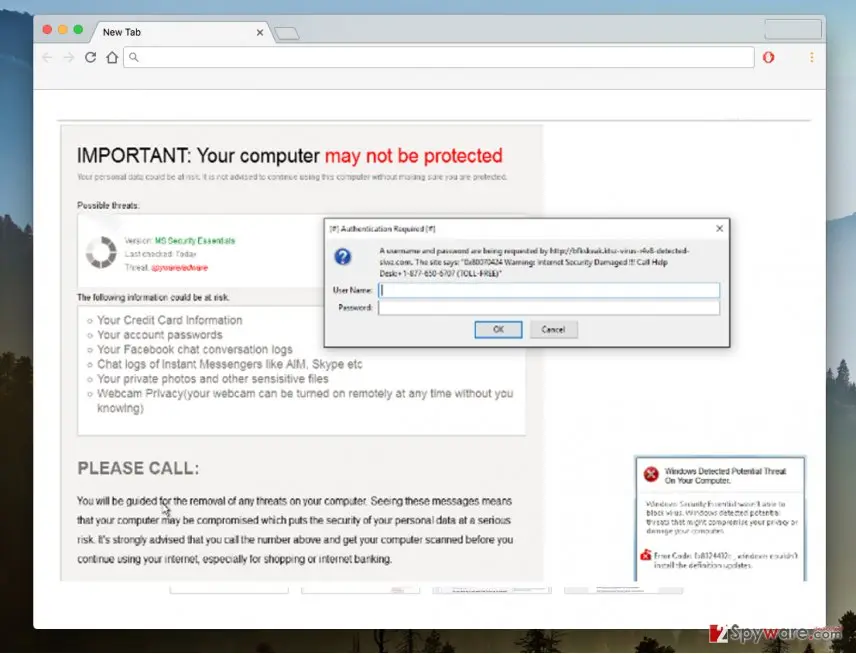Click the red 'spyware/adware' threat text
This screenshot has width=856, height=654.
180,267
